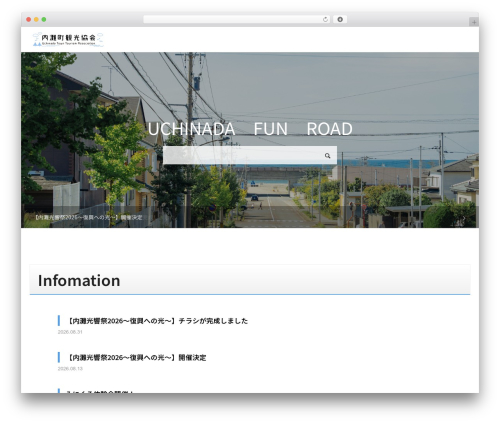Click the red close window button
Viewport: 500px width, 423px height.
coord(29,20)
